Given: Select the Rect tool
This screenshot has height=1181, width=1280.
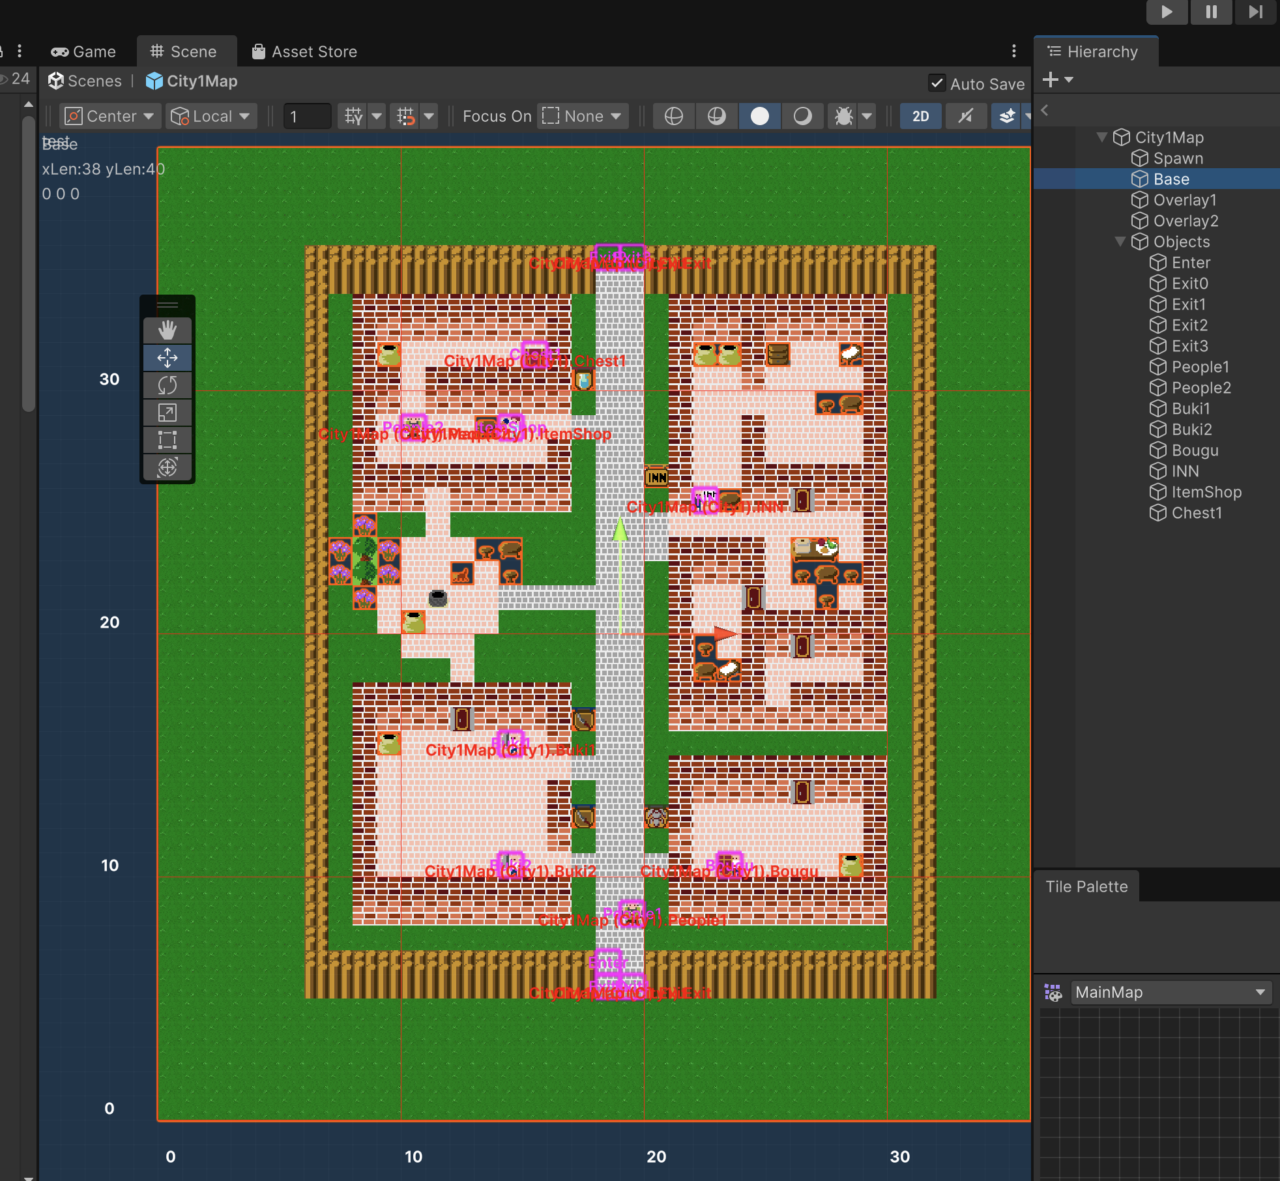Looking at the screenshot, I should pos(167,440).
